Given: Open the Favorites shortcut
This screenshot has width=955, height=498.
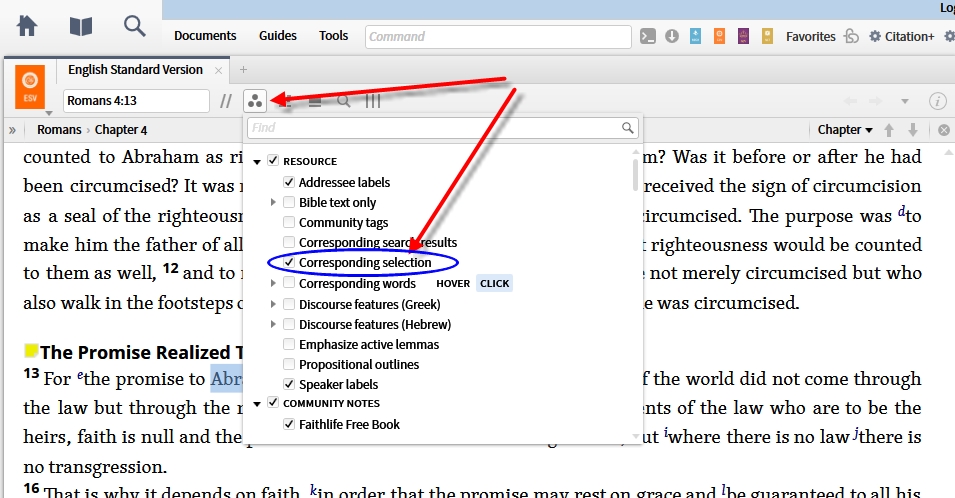Looking at the screenshot, I should coord(811,37).
